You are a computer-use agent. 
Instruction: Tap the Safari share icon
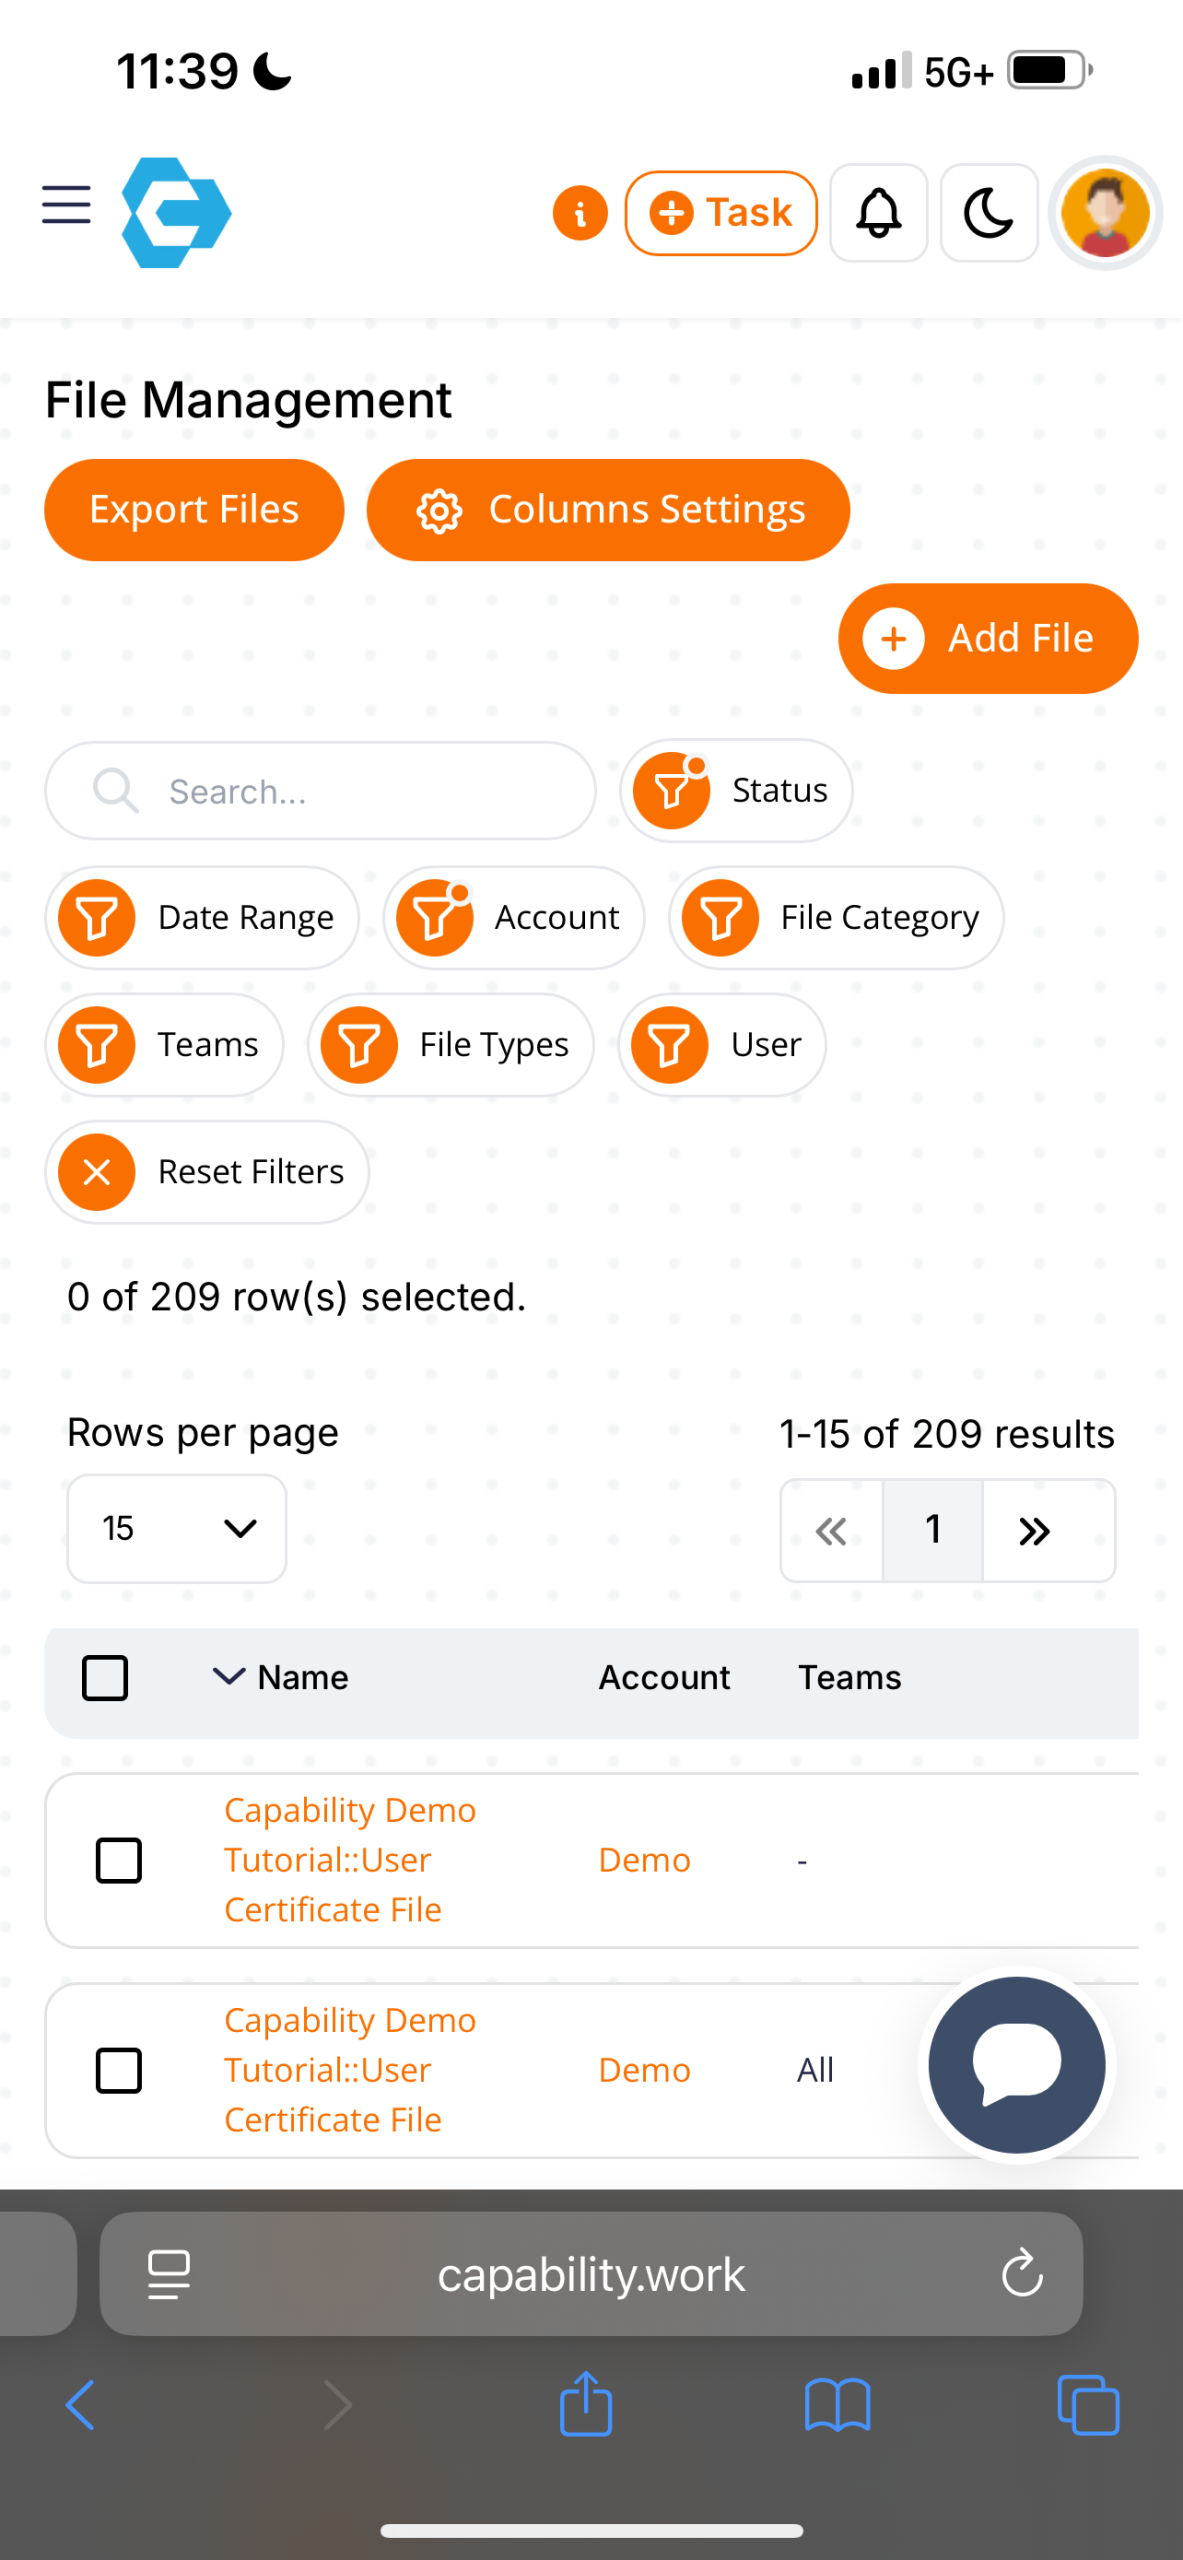[x=586, y=2404]
